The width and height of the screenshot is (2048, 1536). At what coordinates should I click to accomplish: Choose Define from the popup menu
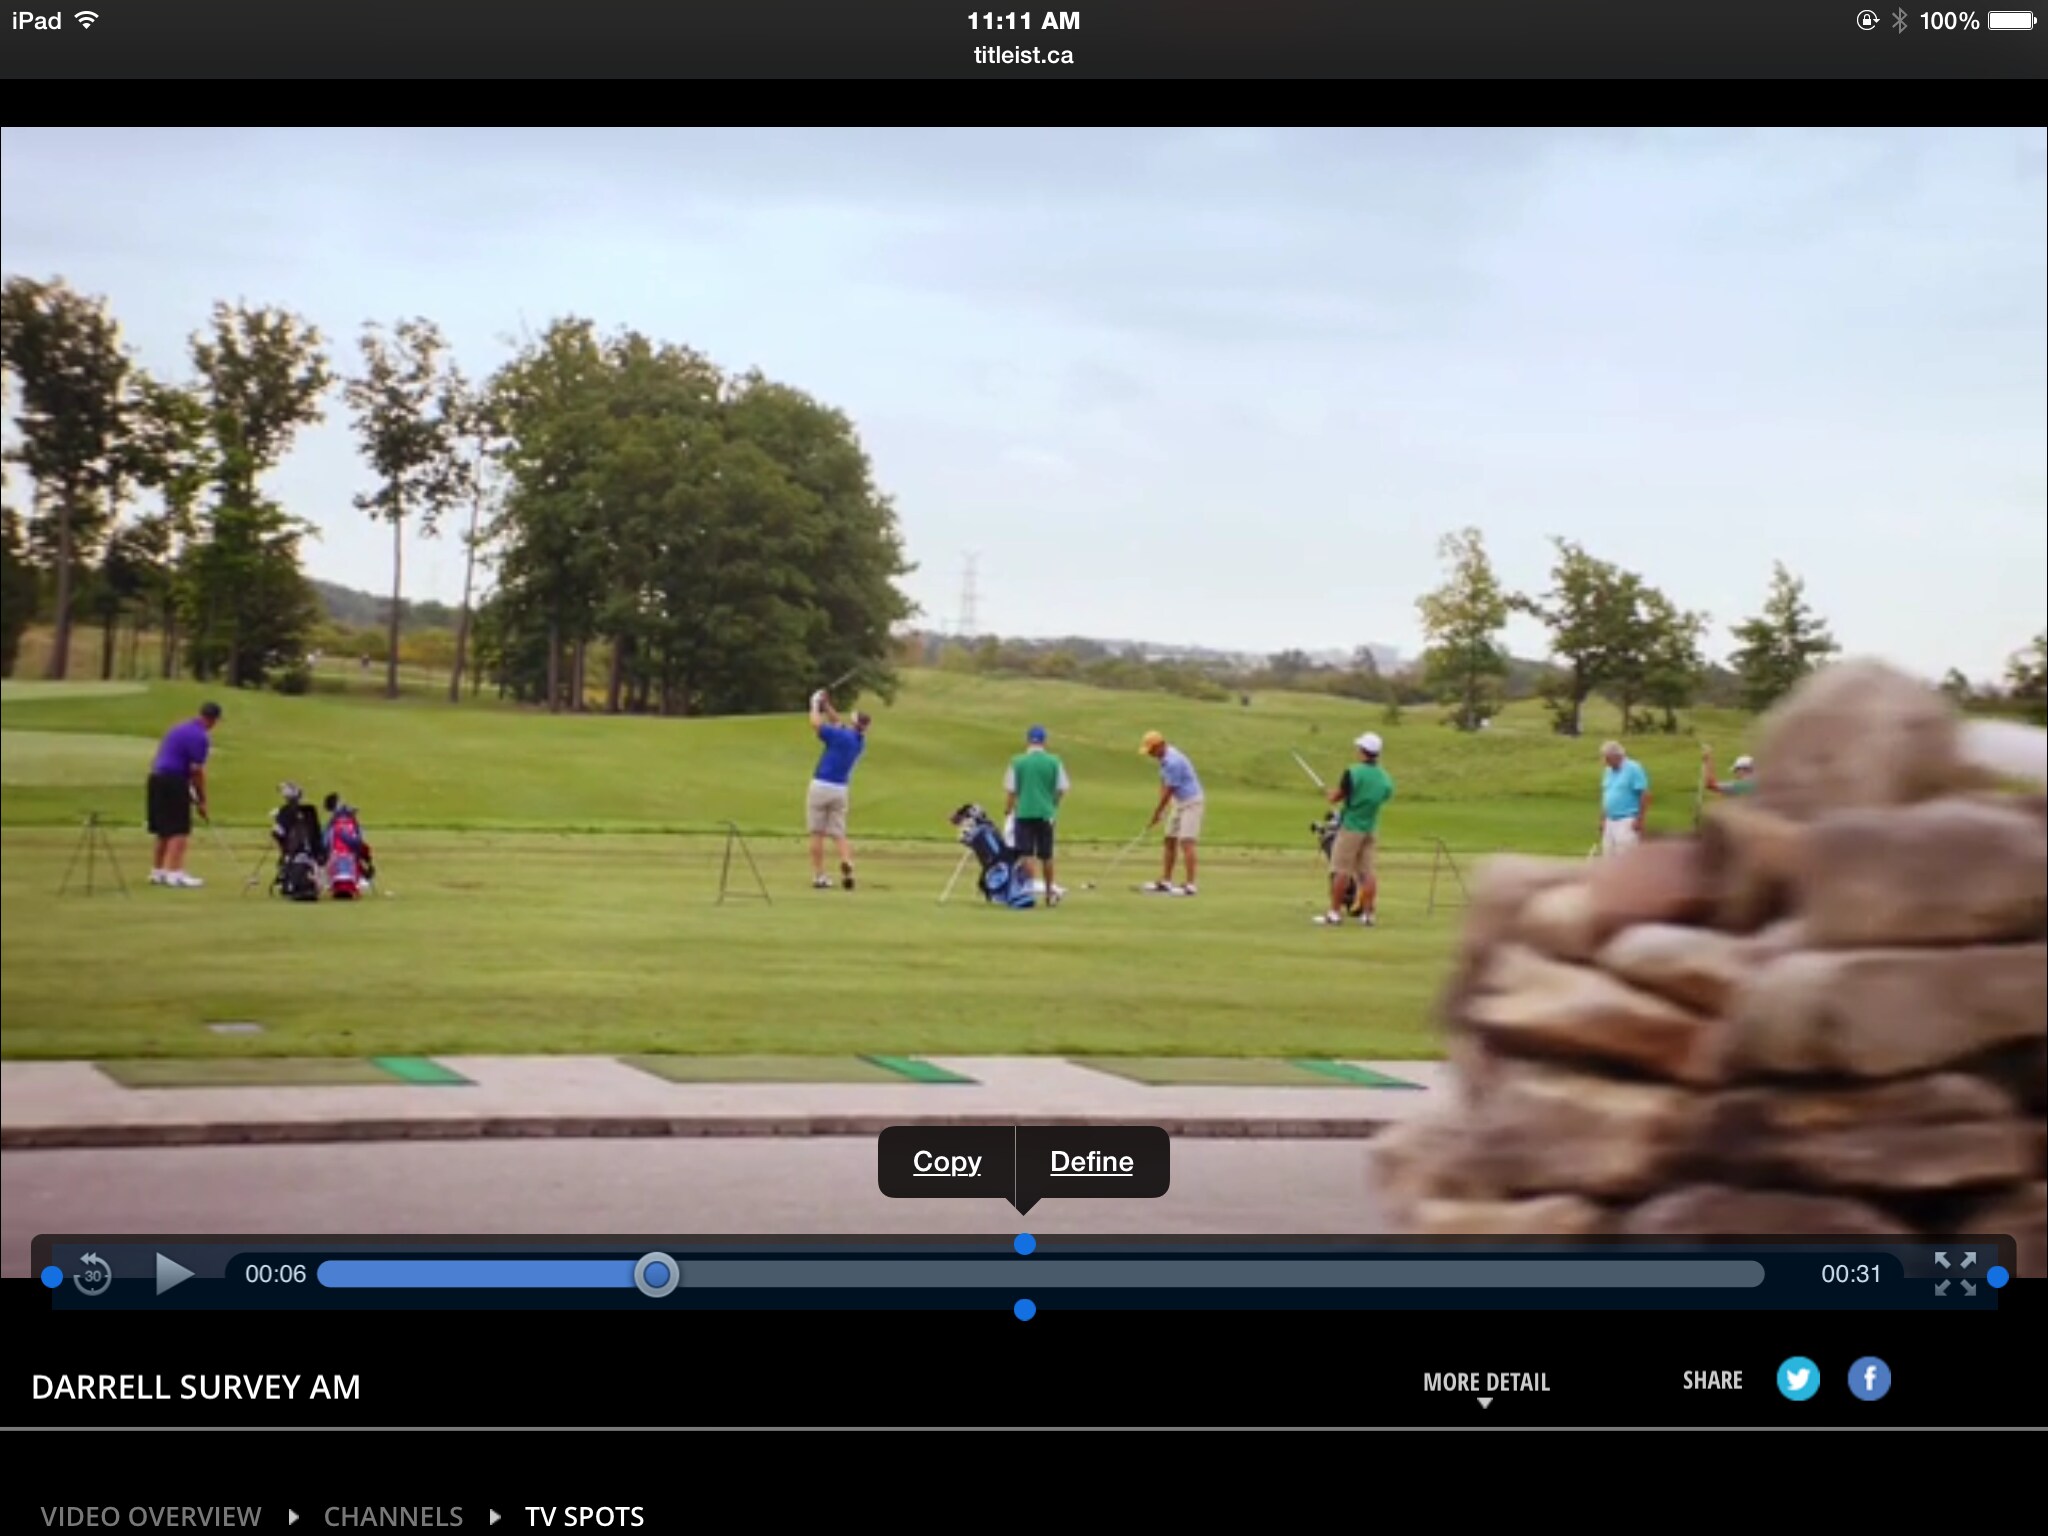click(x=1091, y=1161)
